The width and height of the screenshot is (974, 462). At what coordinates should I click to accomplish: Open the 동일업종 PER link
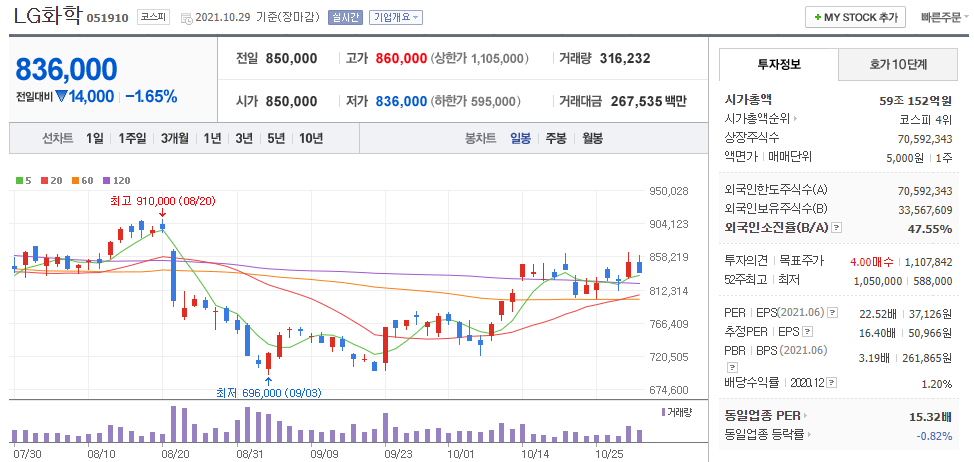(763, 415)
